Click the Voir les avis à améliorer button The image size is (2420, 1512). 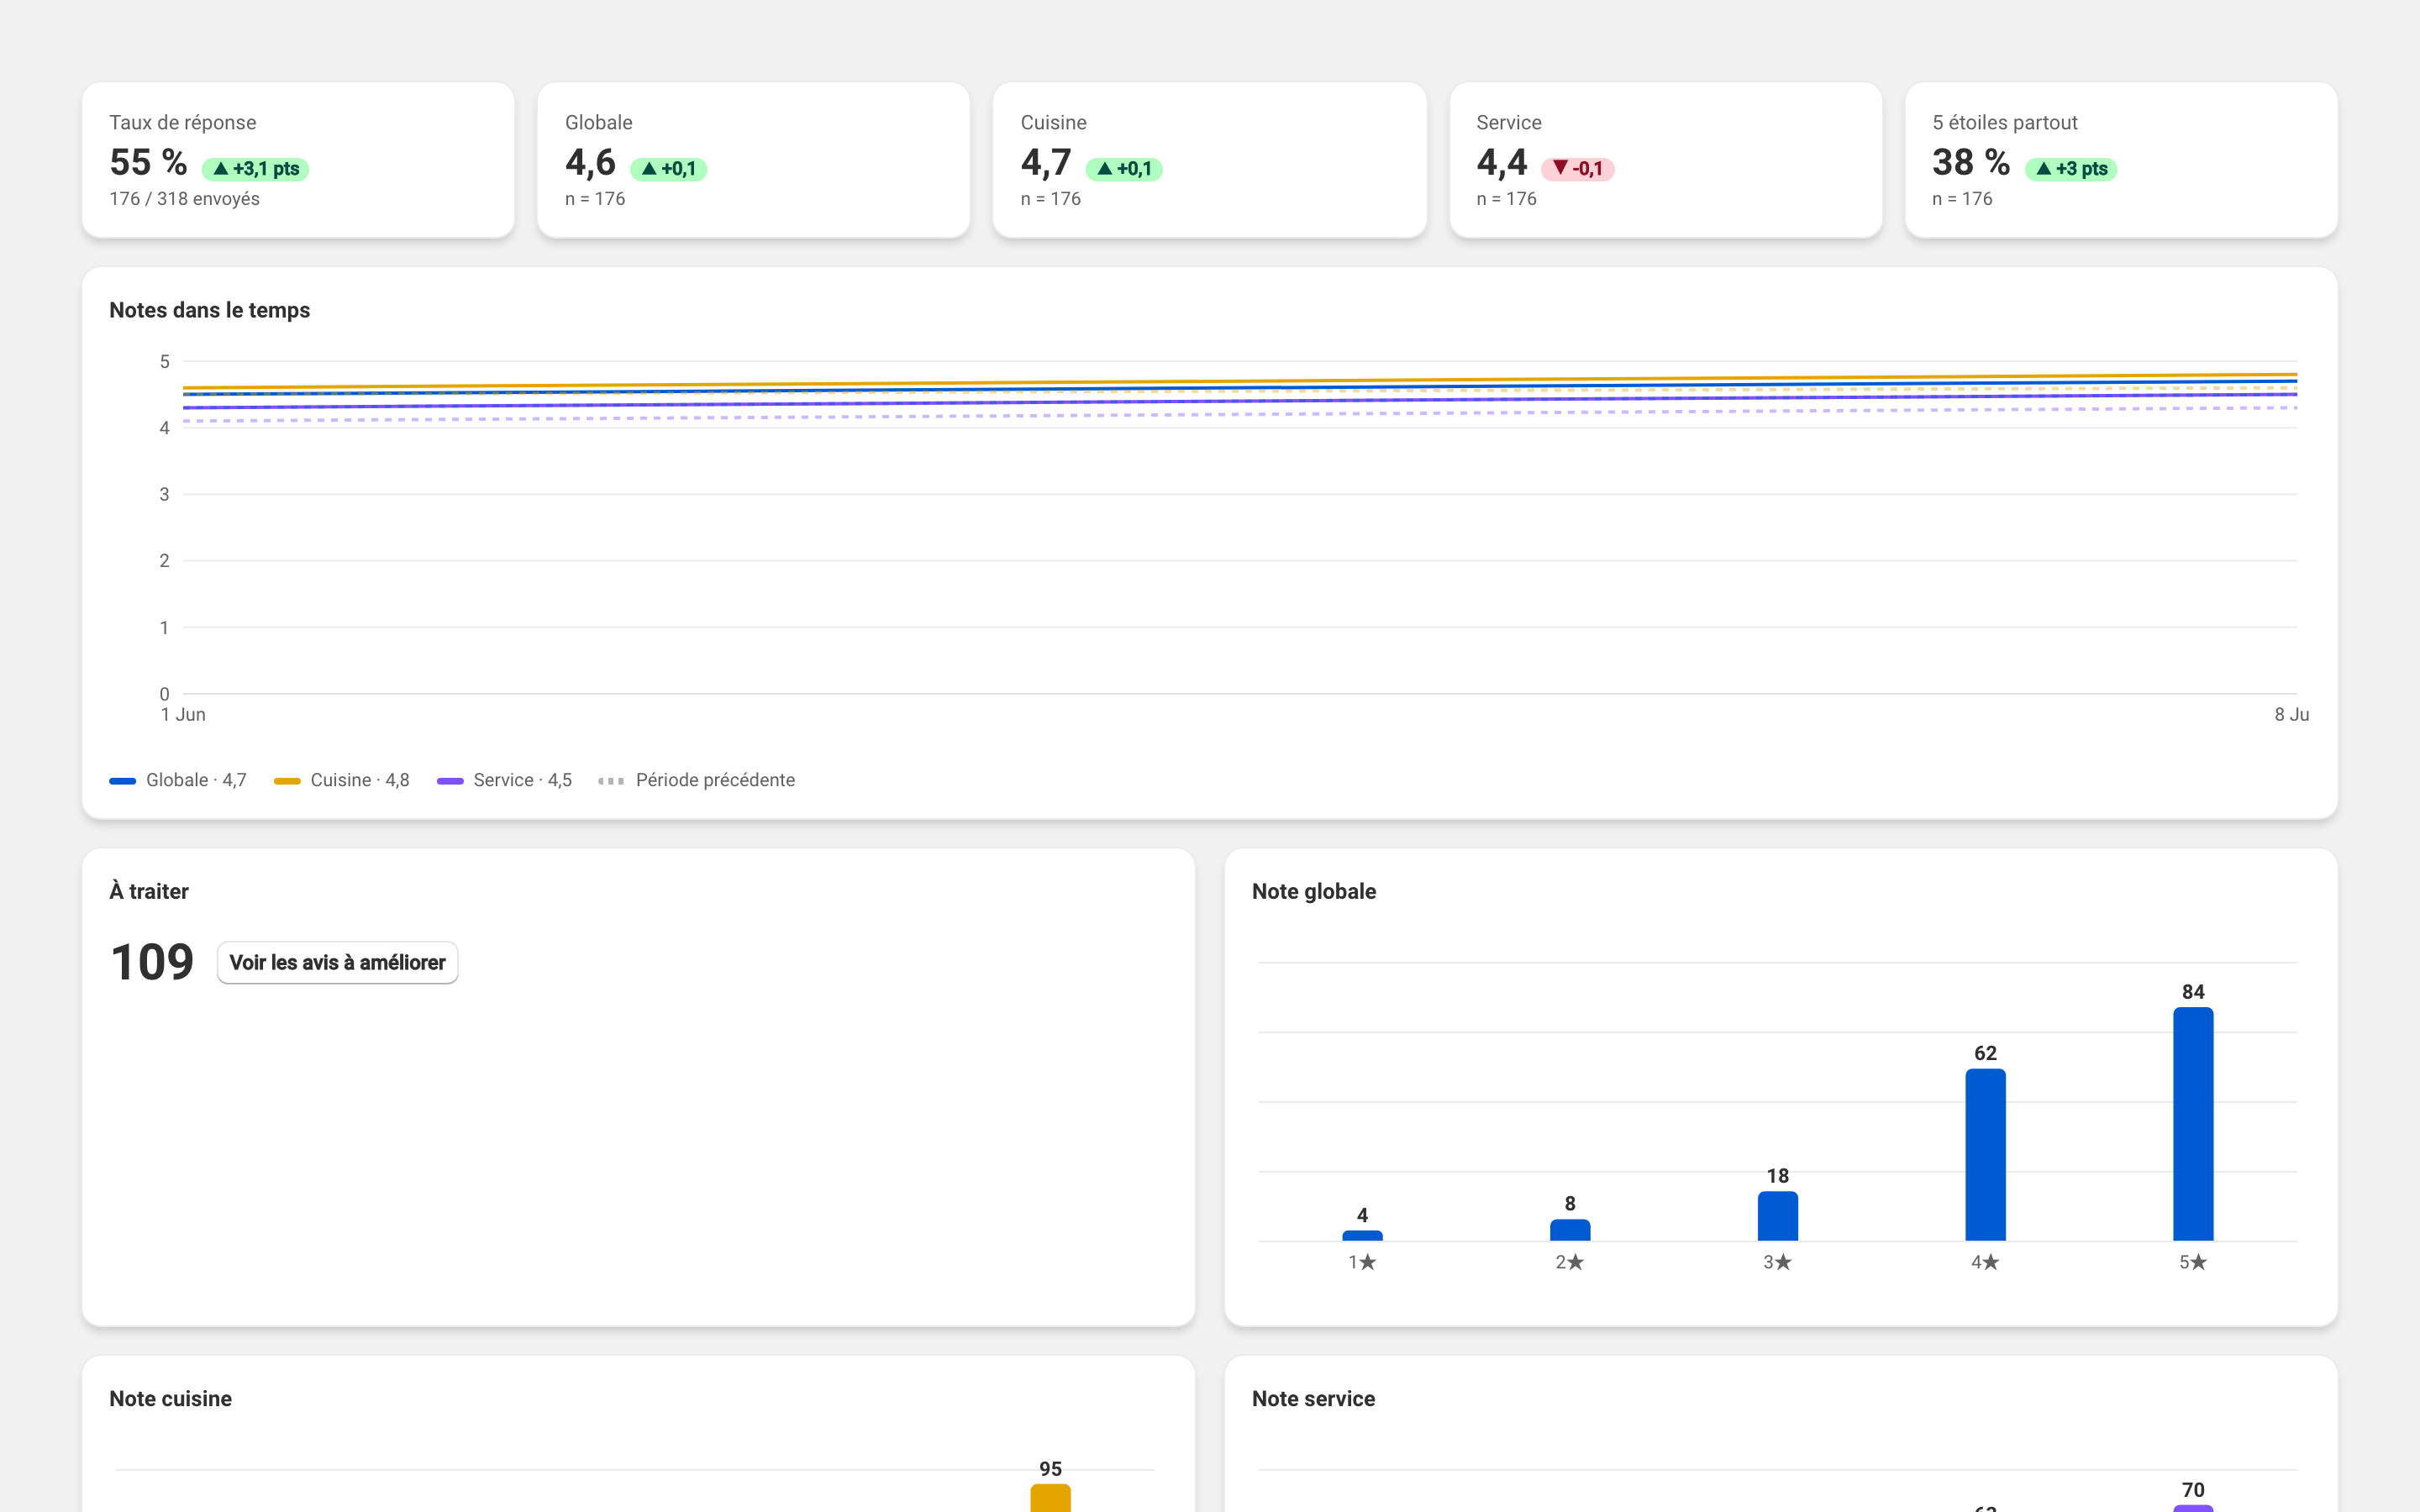click(337, 962)
